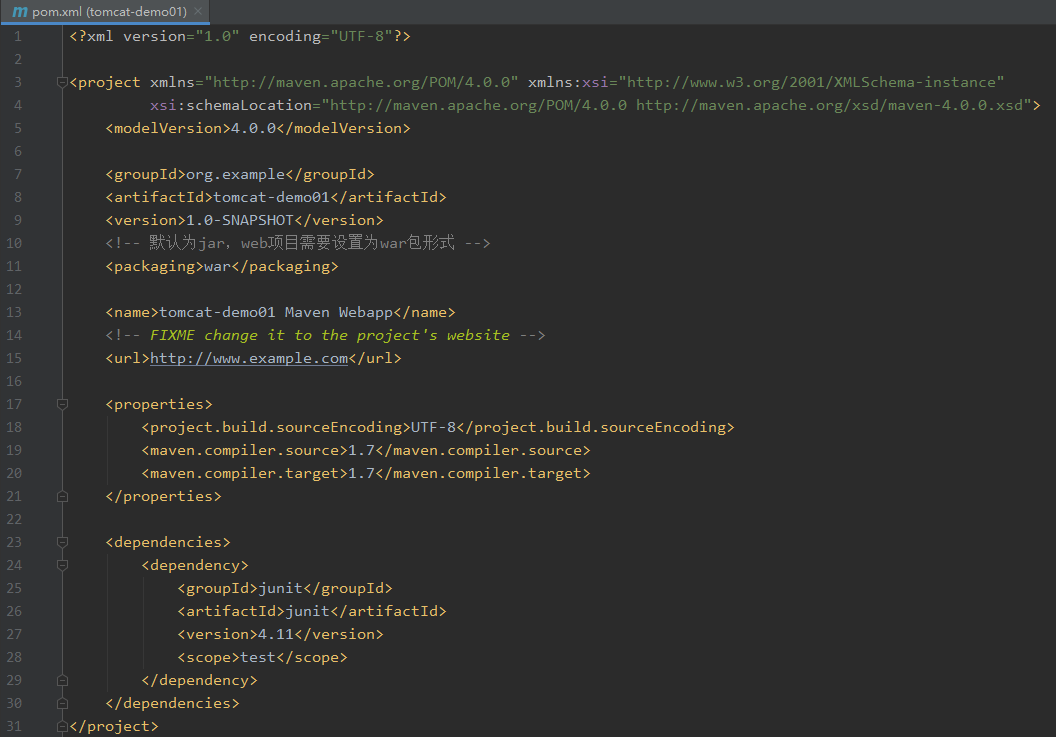Click the opening <dependencies> tag
1056x737 pixels.
(168, 542)
